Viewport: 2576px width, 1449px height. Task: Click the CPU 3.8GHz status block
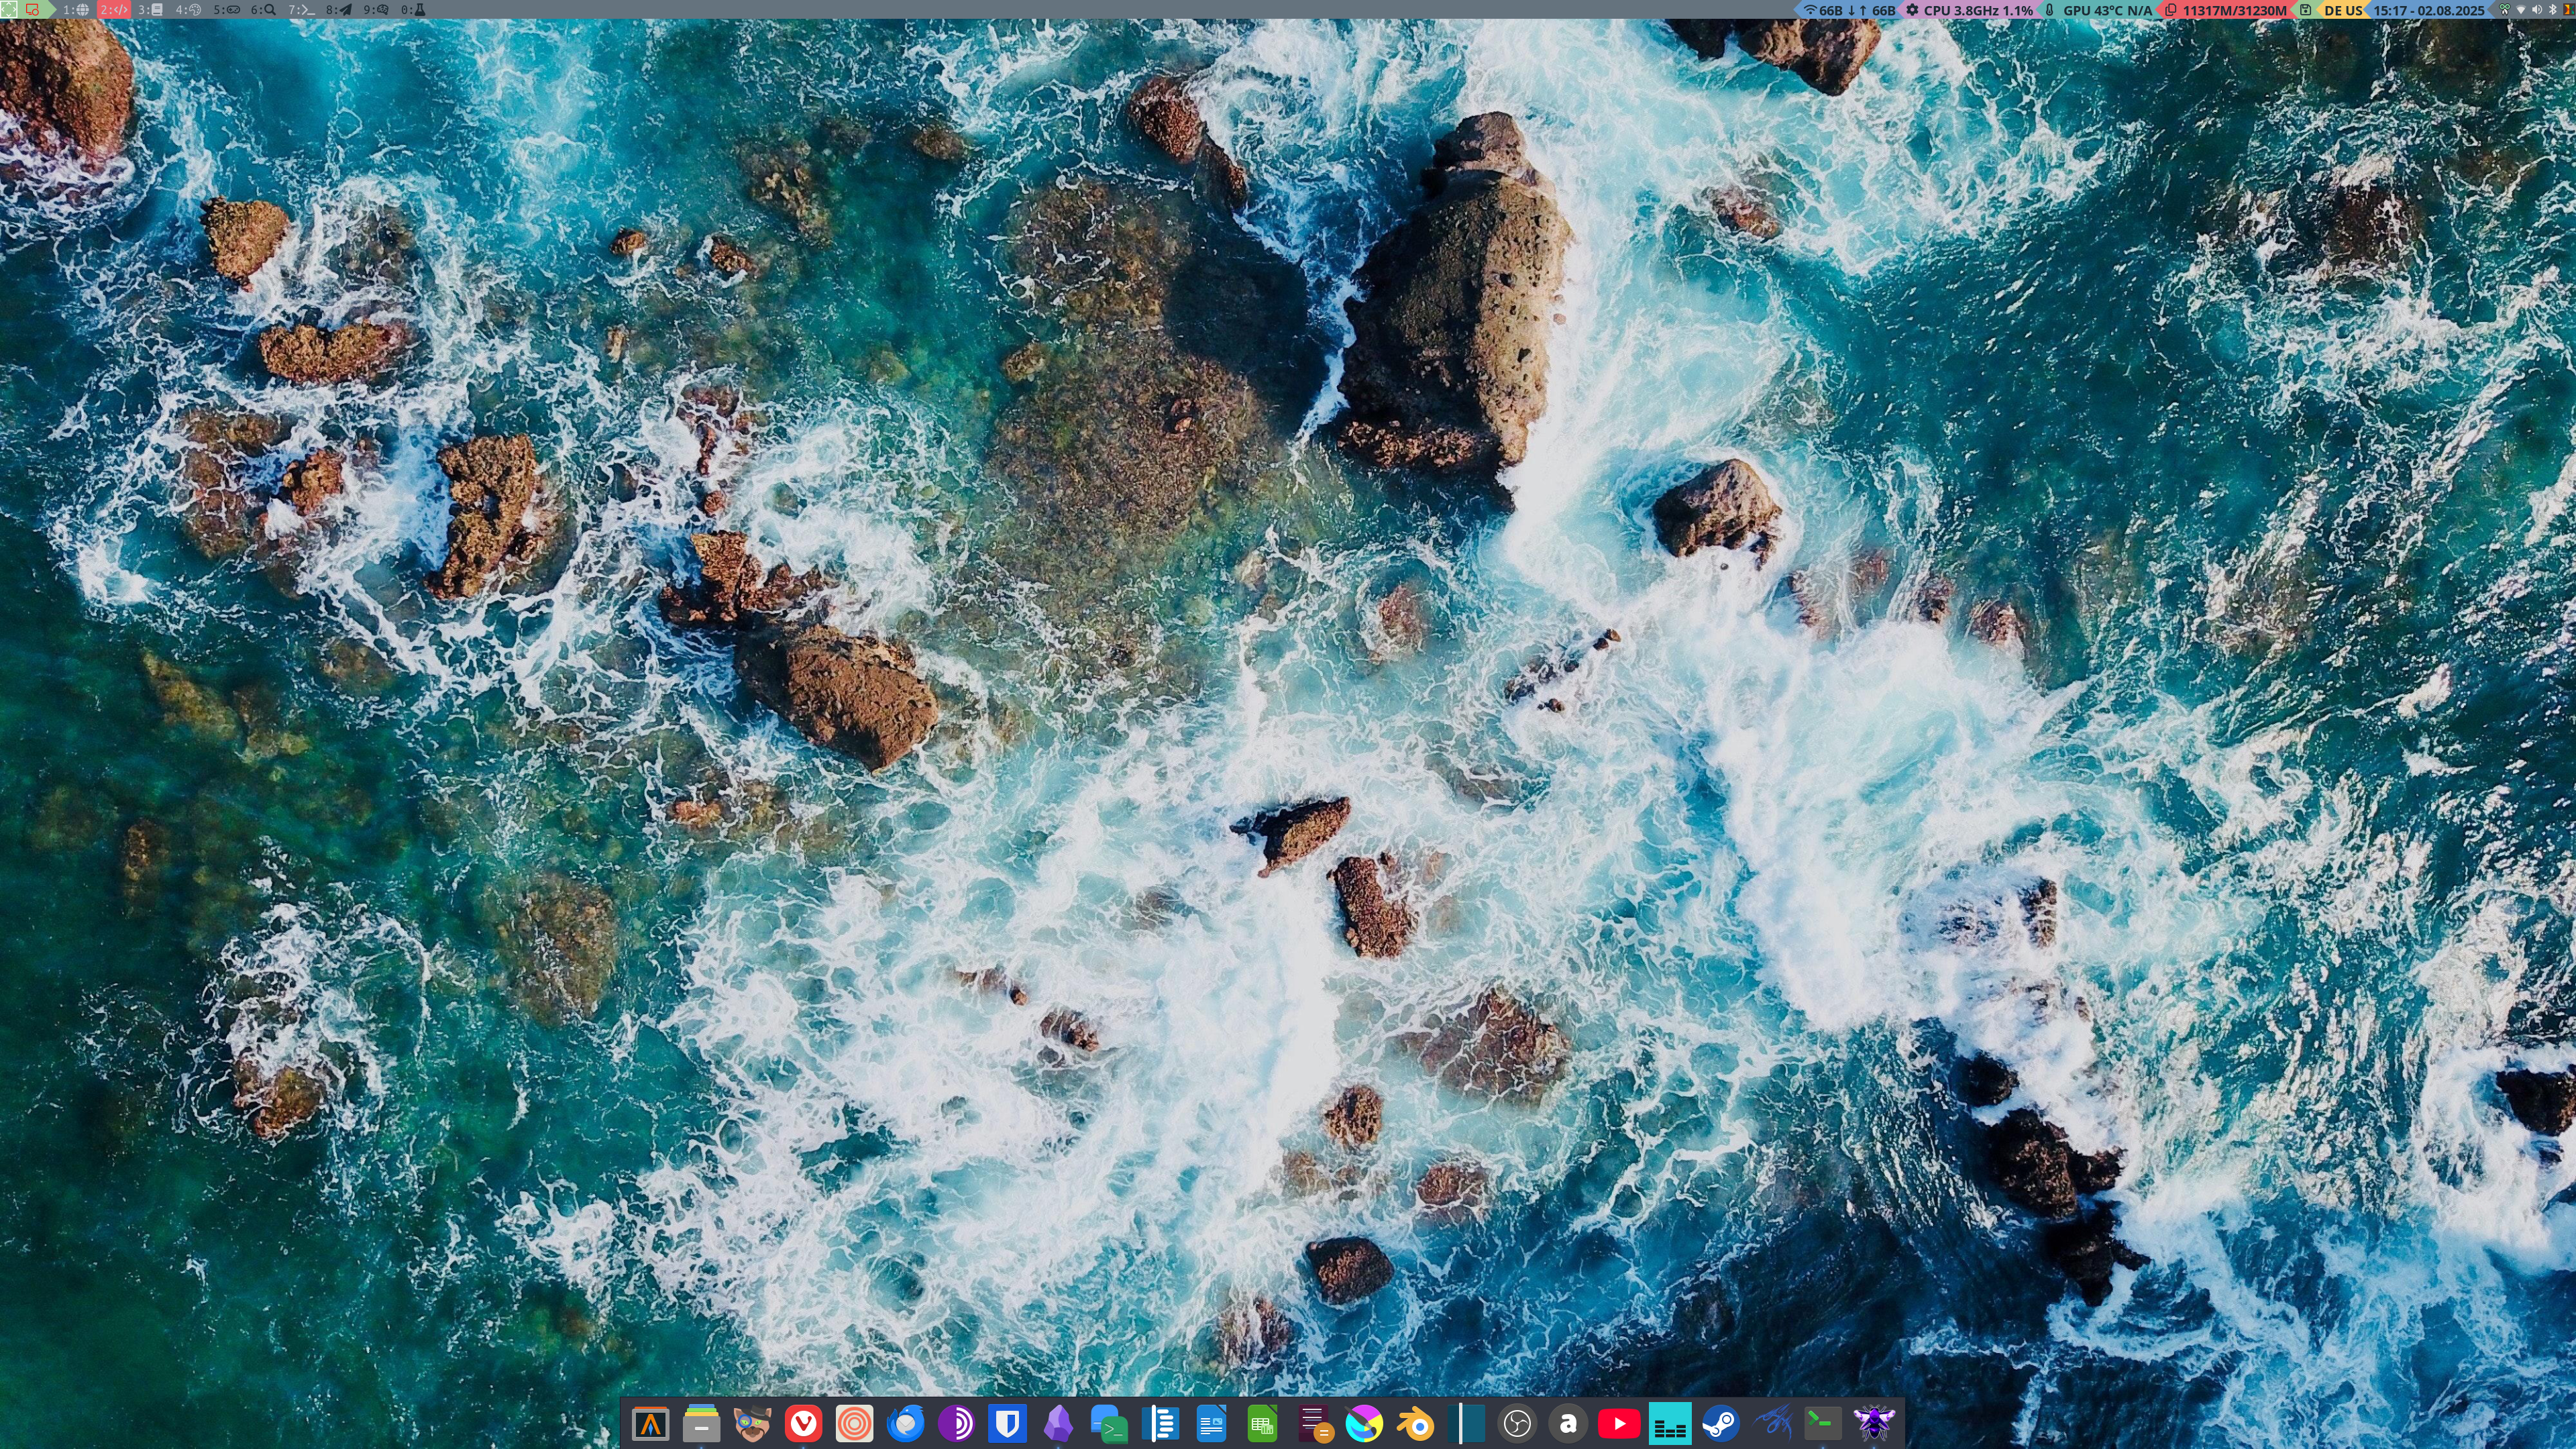coord(1969,10)
